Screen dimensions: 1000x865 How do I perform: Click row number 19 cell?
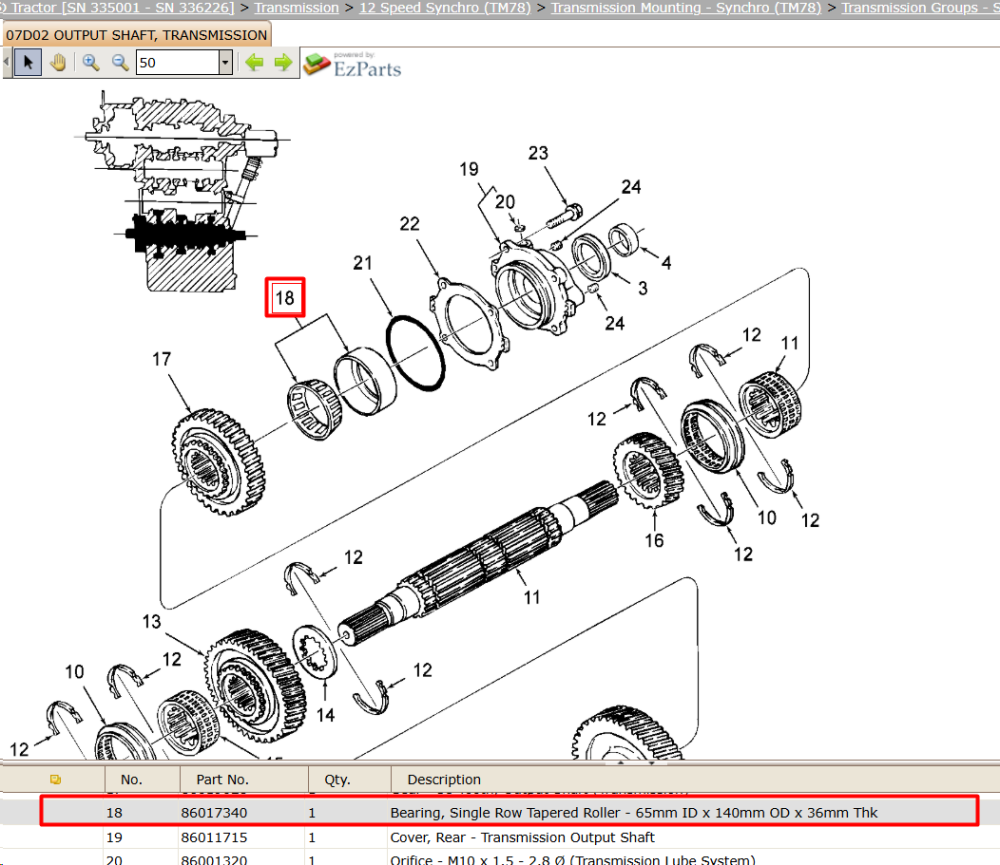[x=114, y=838]
